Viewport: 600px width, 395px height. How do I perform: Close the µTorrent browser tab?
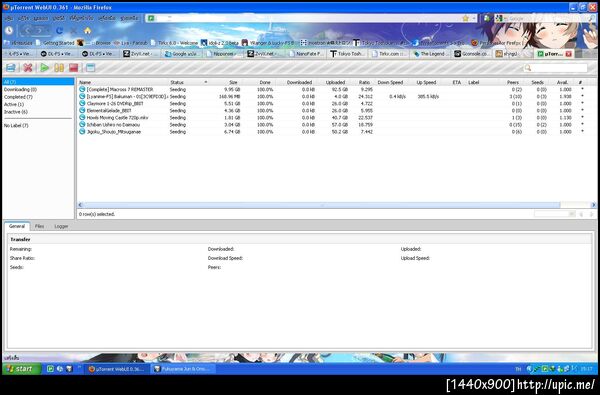569,54
